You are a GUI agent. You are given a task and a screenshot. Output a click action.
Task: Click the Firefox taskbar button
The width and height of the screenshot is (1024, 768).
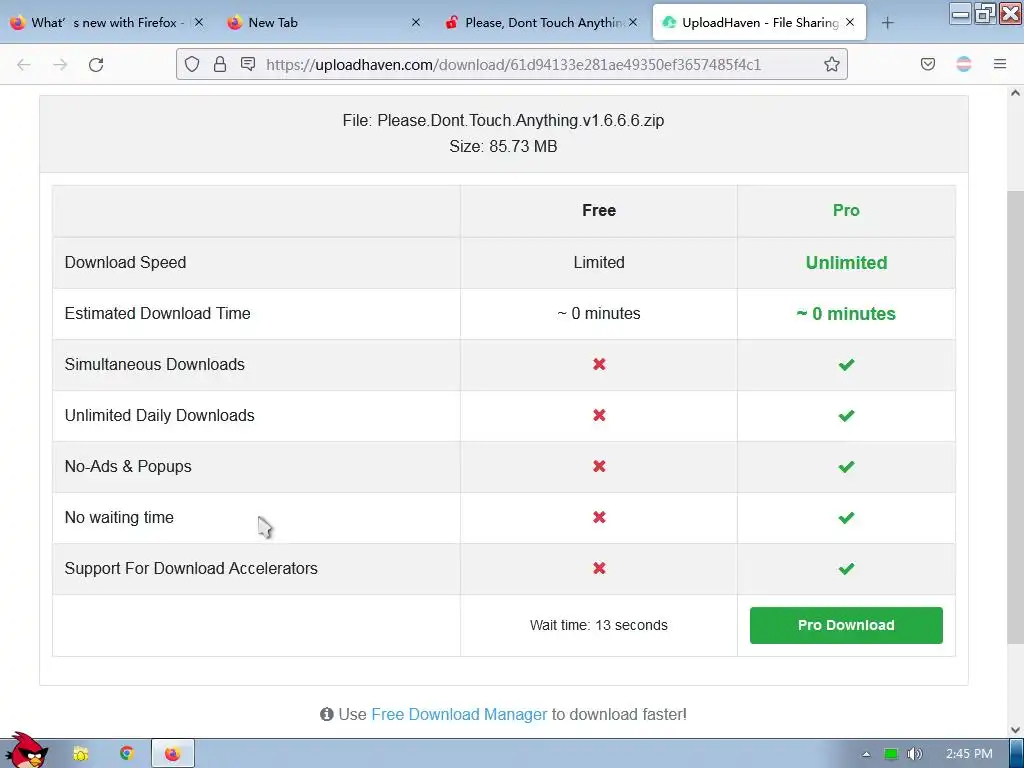(172, 754)
